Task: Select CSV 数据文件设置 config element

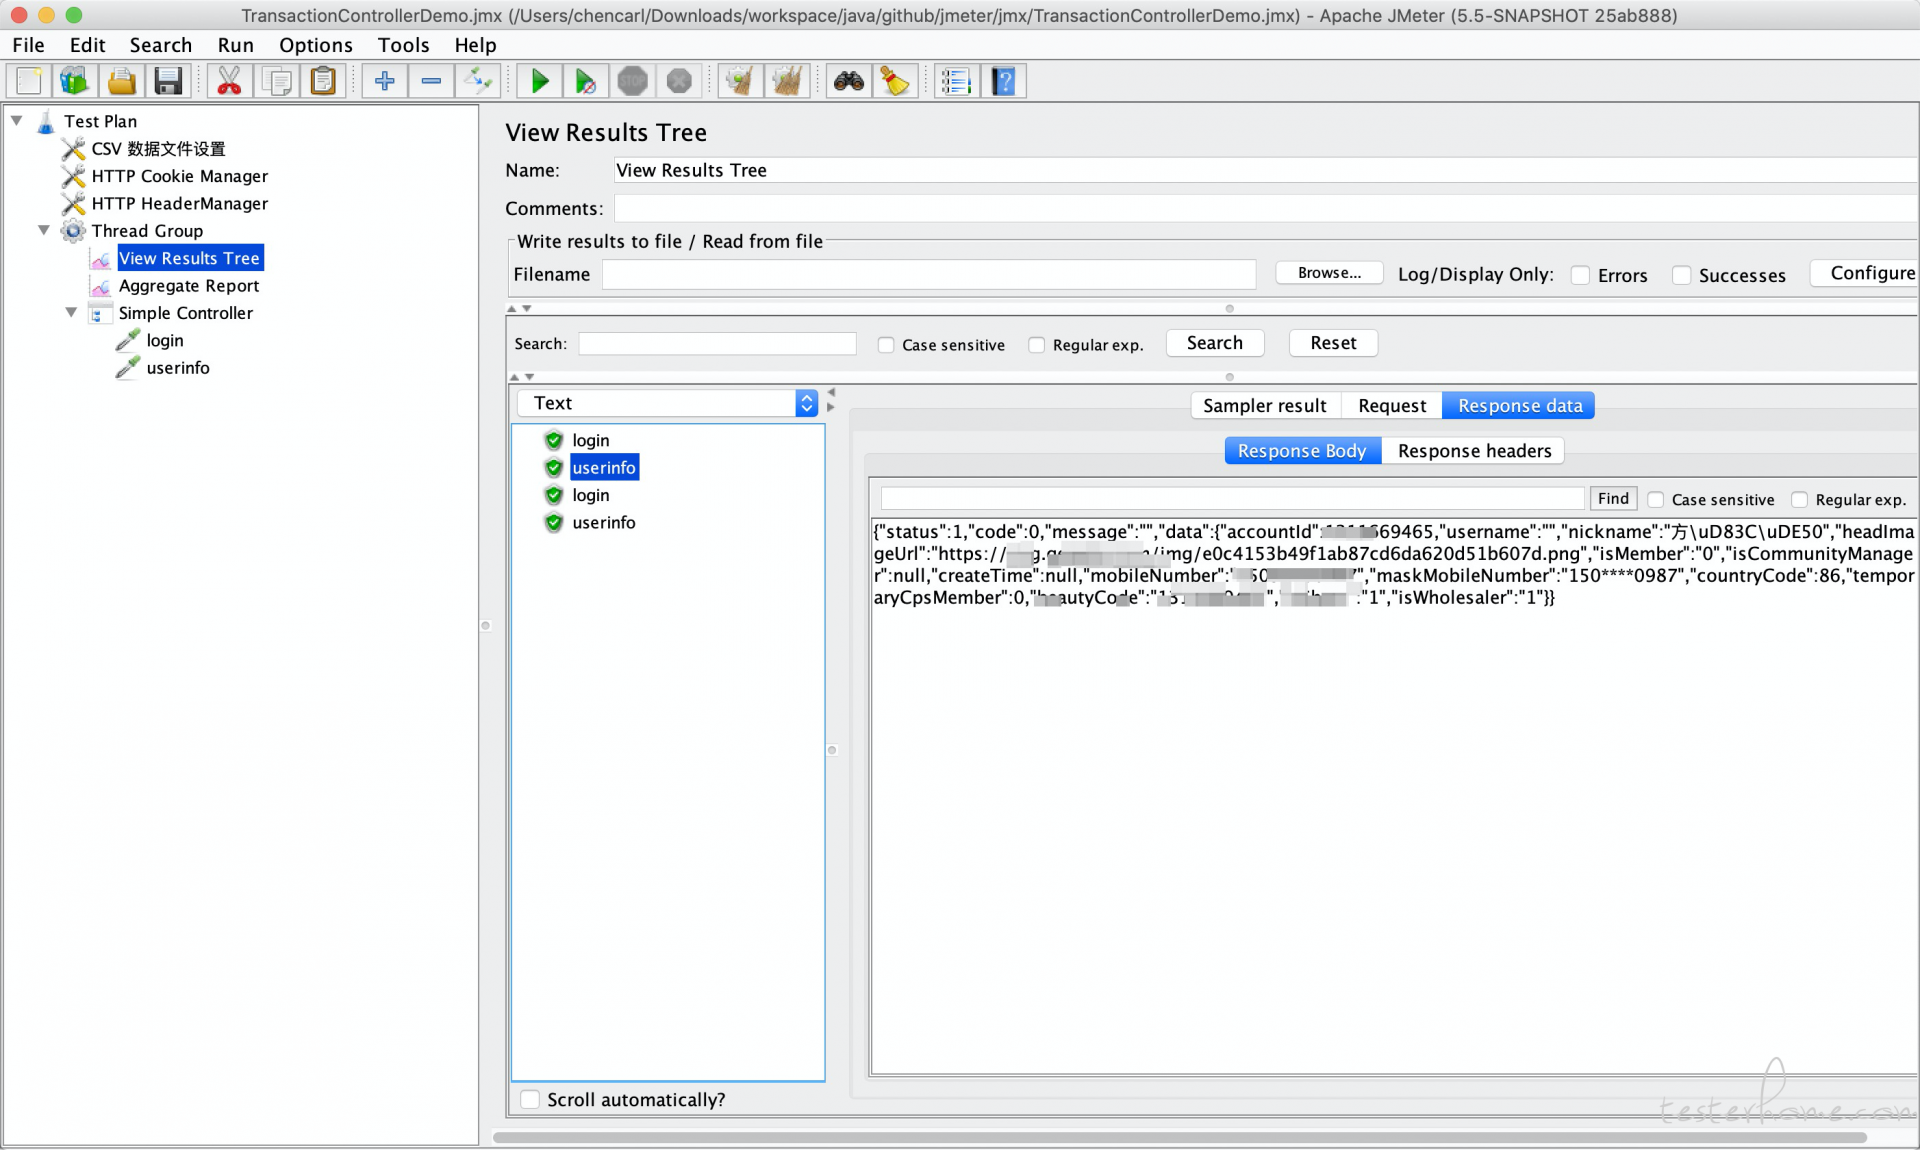Action: point(158,149)
